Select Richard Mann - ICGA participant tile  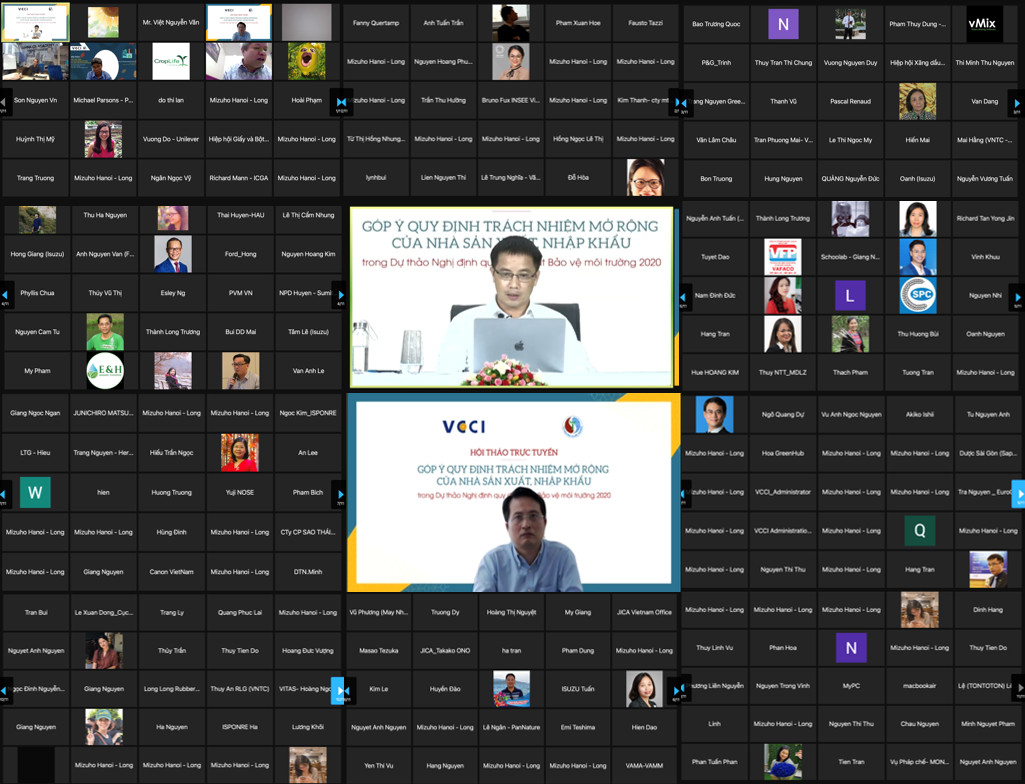(x=240, y=178)
